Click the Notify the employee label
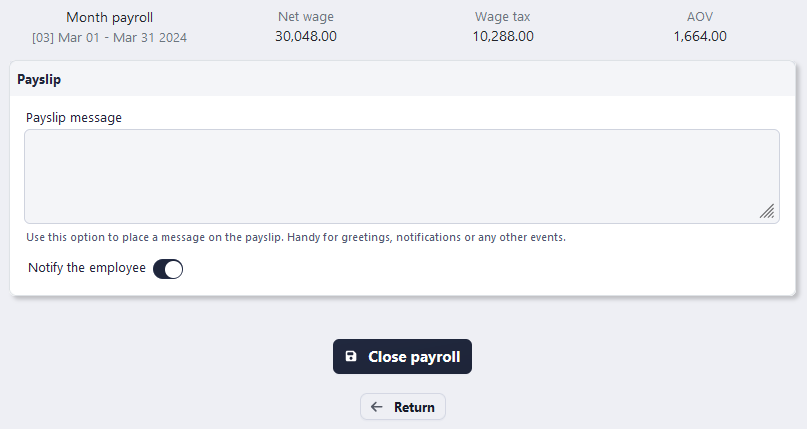The height and width of the screenshot is (429, 807). coord(87,268)
